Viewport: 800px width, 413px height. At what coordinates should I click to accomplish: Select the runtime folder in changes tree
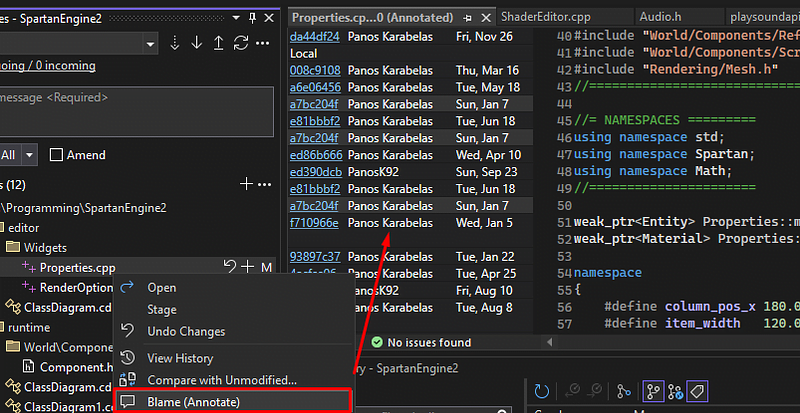coord(29,327)
